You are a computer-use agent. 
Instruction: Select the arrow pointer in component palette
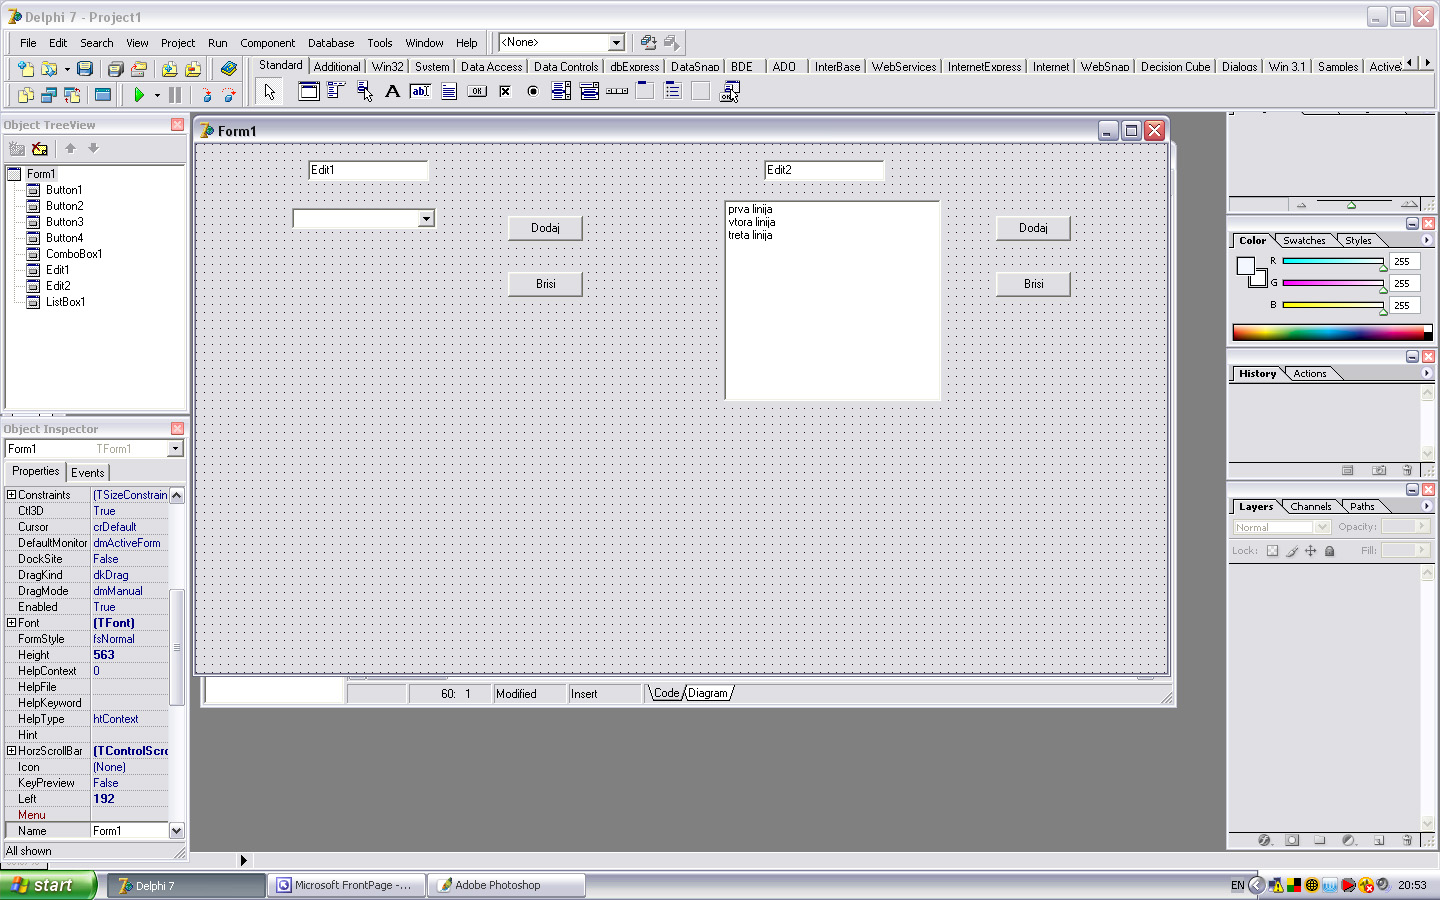pyautogui.click(x=269, y=92)
